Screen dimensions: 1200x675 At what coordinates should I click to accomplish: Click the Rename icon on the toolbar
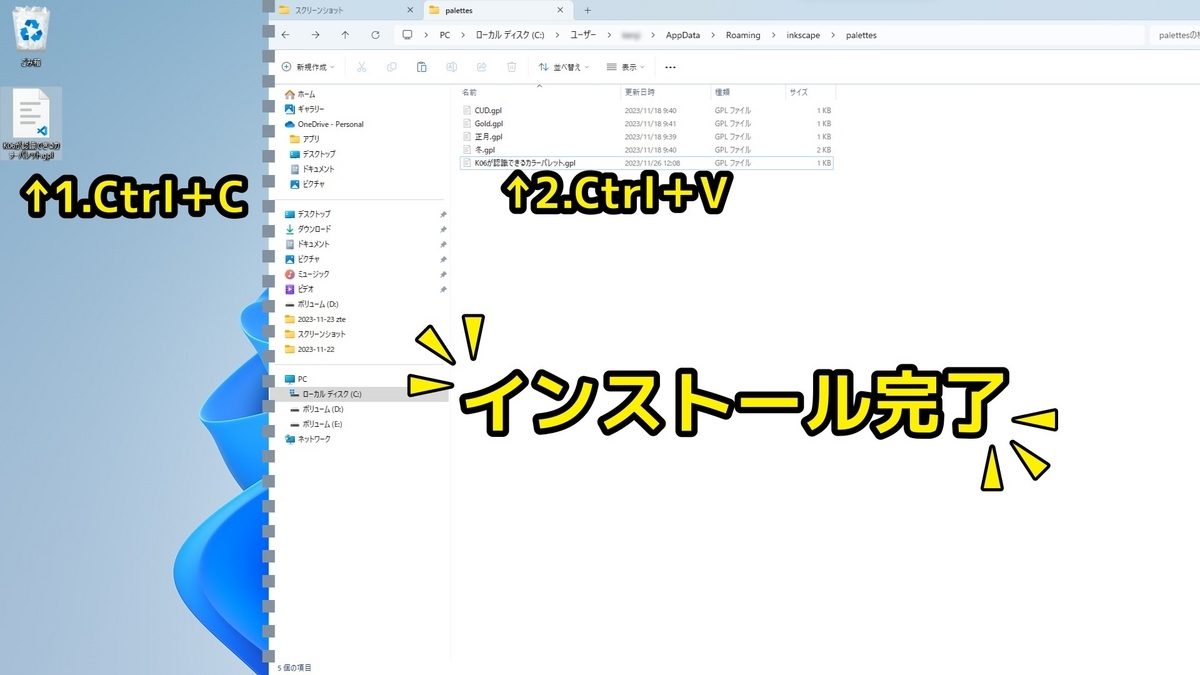click(451, 66)
